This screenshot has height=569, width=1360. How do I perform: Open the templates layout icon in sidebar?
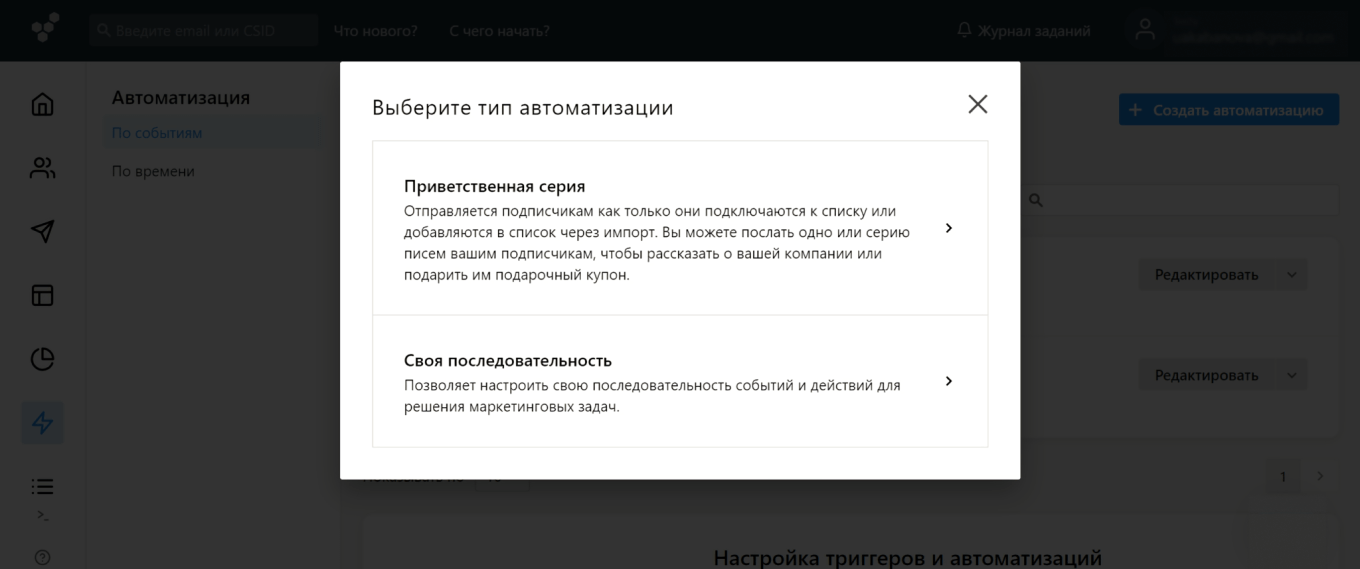click(42, 295)
